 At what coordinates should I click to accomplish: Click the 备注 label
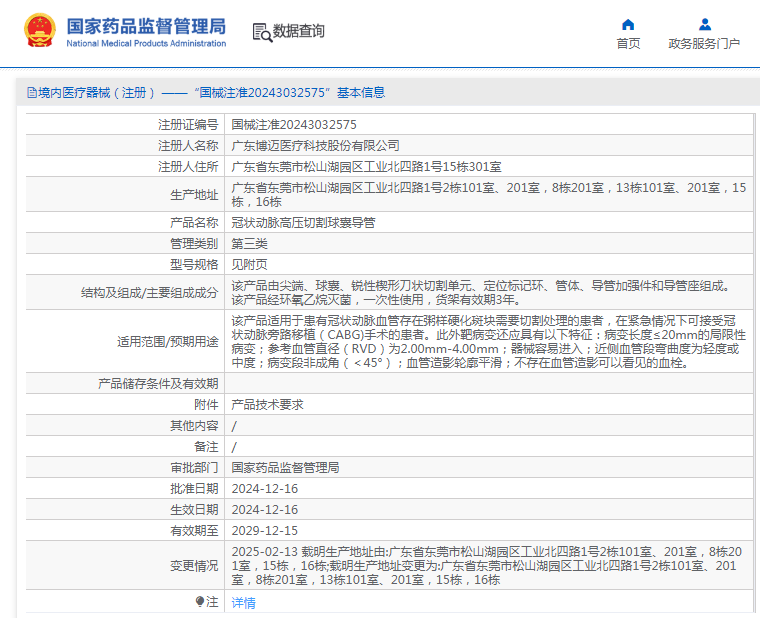click(x=206, y=446)
